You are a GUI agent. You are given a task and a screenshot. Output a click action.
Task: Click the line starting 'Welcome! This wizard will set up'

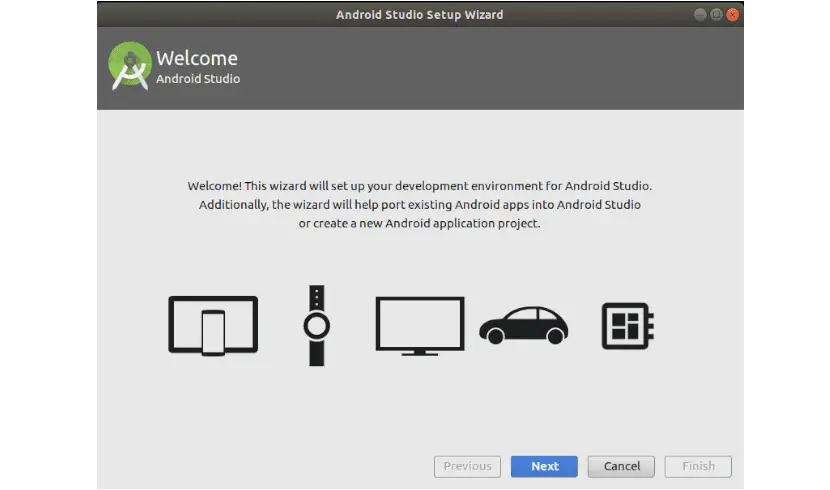420,186
